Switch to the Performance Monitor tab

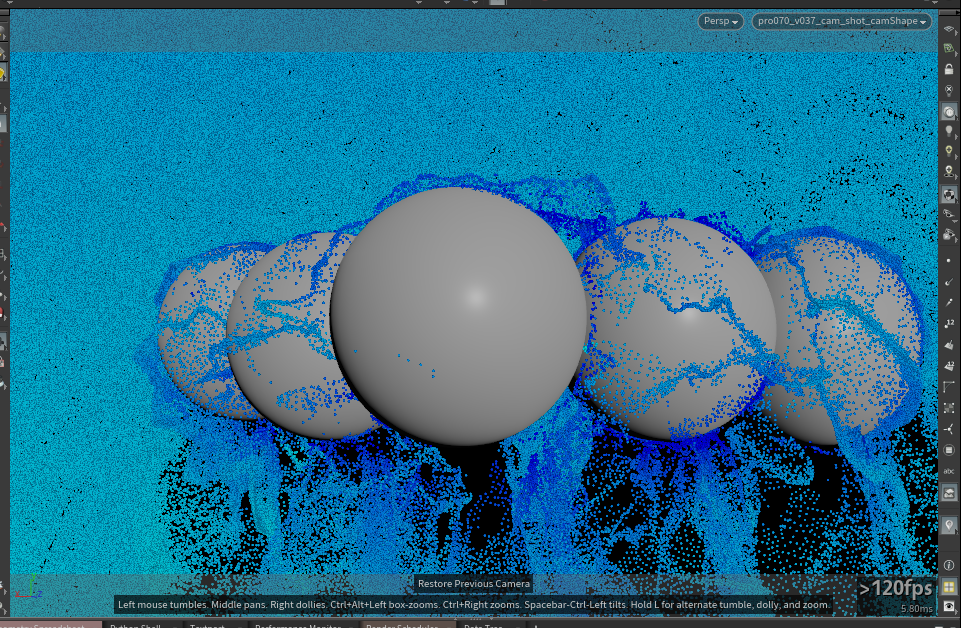298,625
